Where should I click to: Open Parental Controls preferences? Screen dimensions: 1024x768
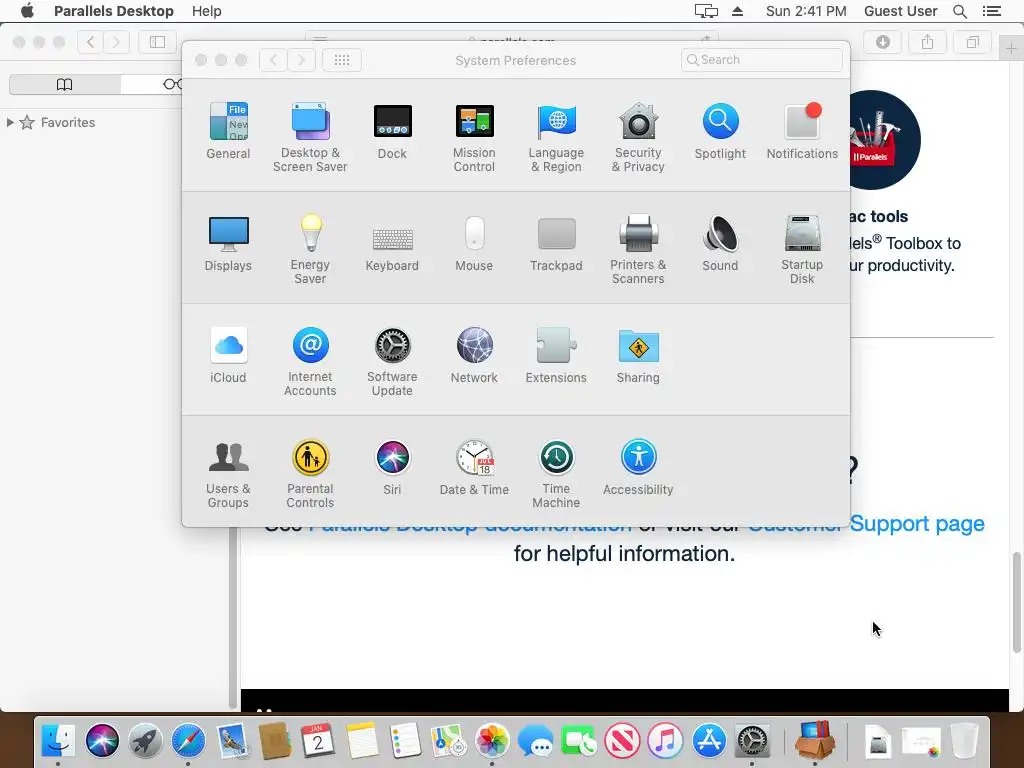coord(310,473)
